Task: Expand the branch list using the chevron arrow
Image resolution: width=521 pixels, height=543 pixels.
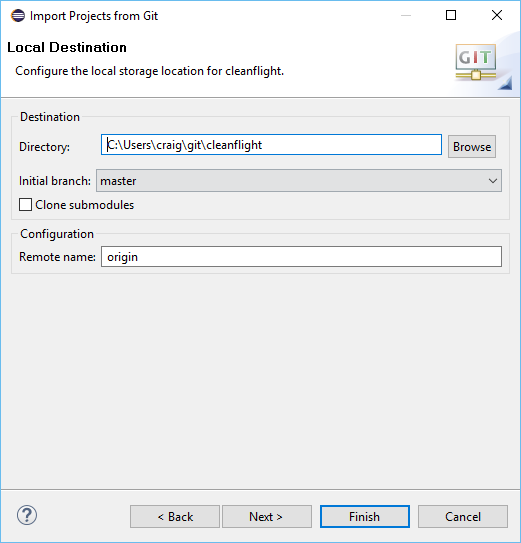Action: click(x=493, y=181)
